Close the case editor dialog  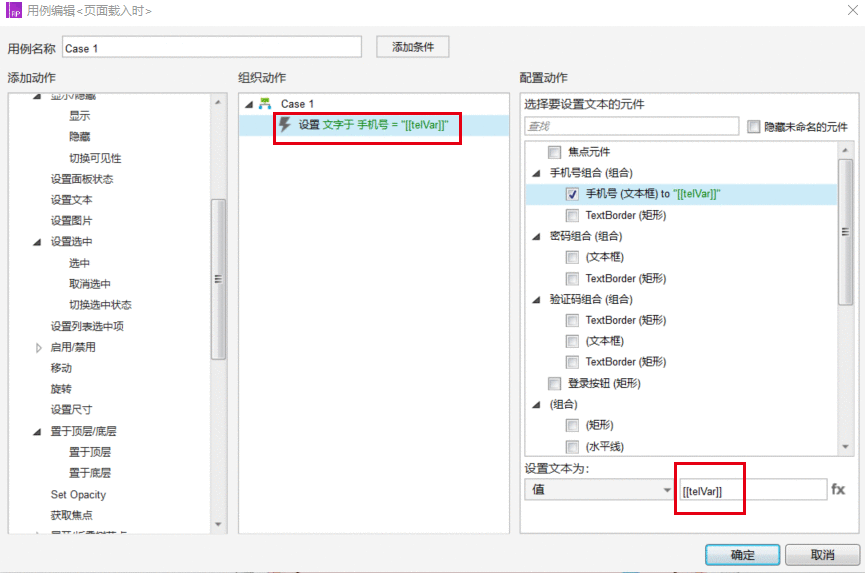pos(852,10)
